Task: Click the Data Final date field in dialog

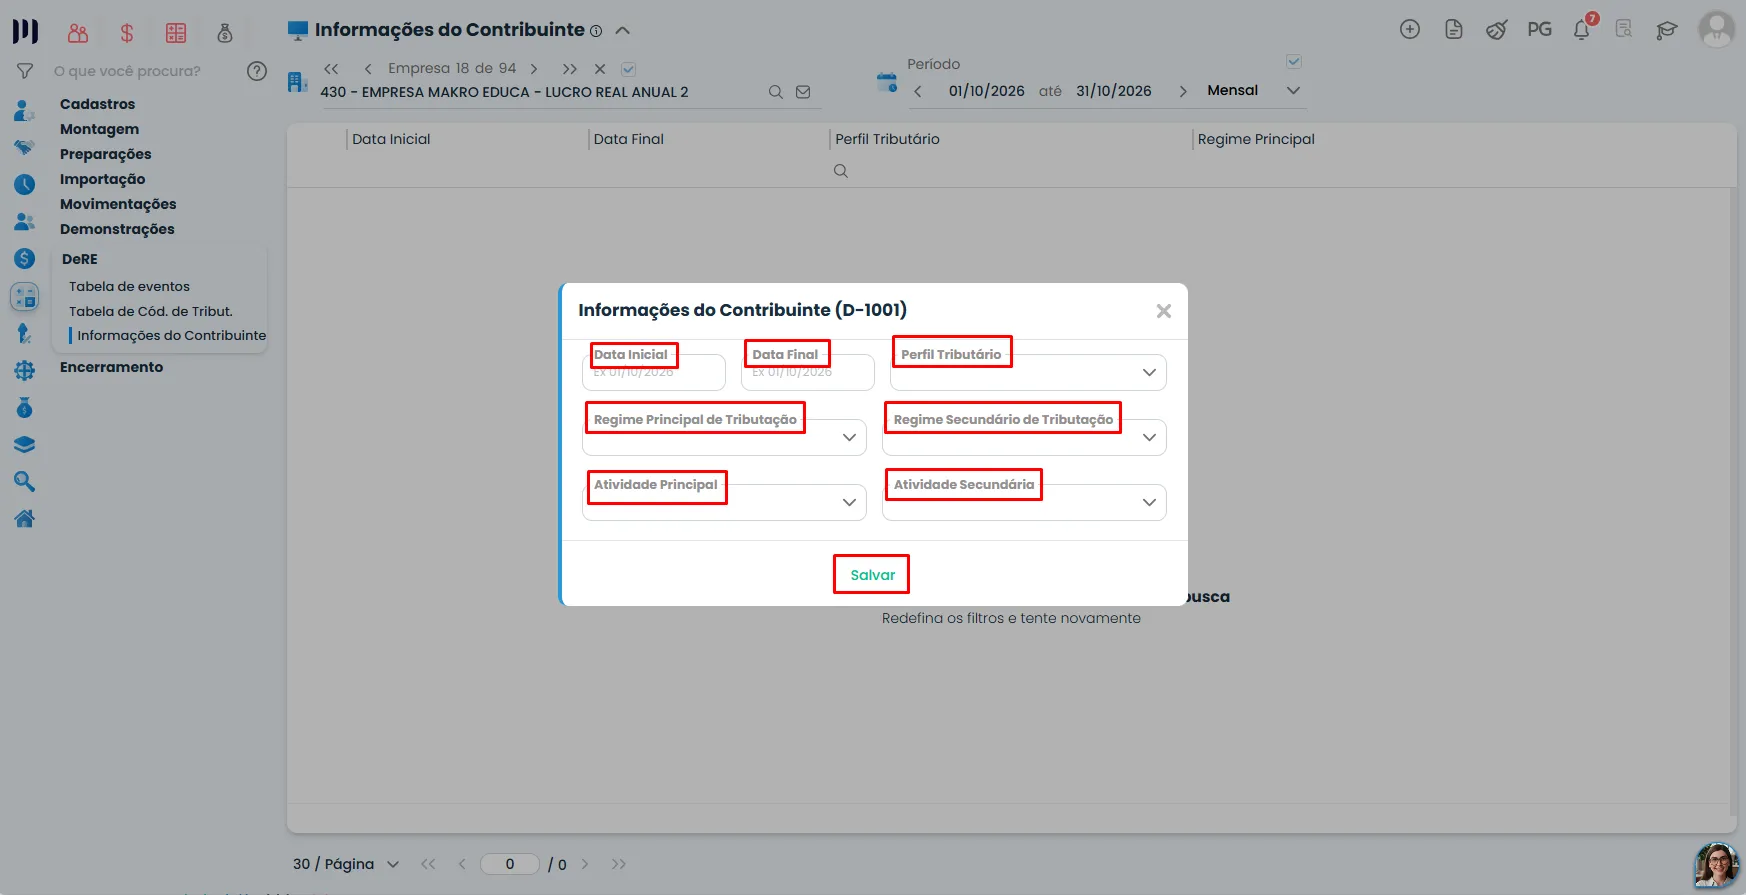Action: coord(808,372)
